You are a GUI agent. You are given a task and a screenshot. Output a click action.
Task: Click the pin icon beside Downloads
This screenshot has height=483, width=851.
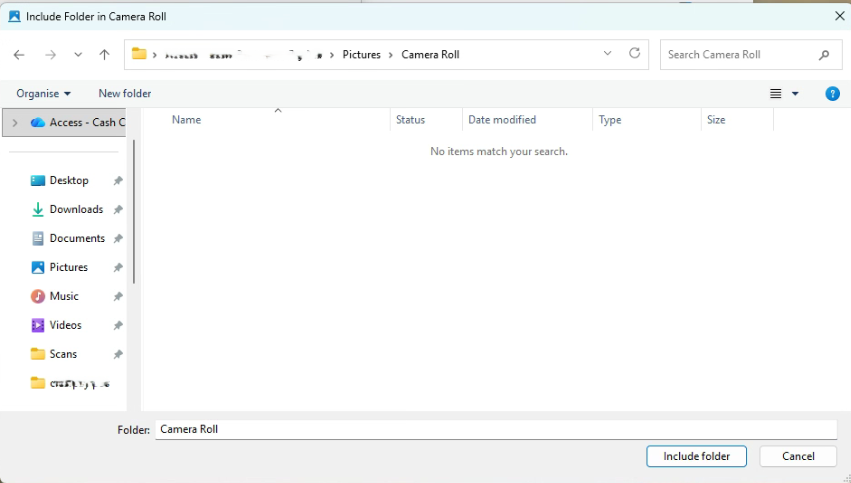(x=118, y=209)
